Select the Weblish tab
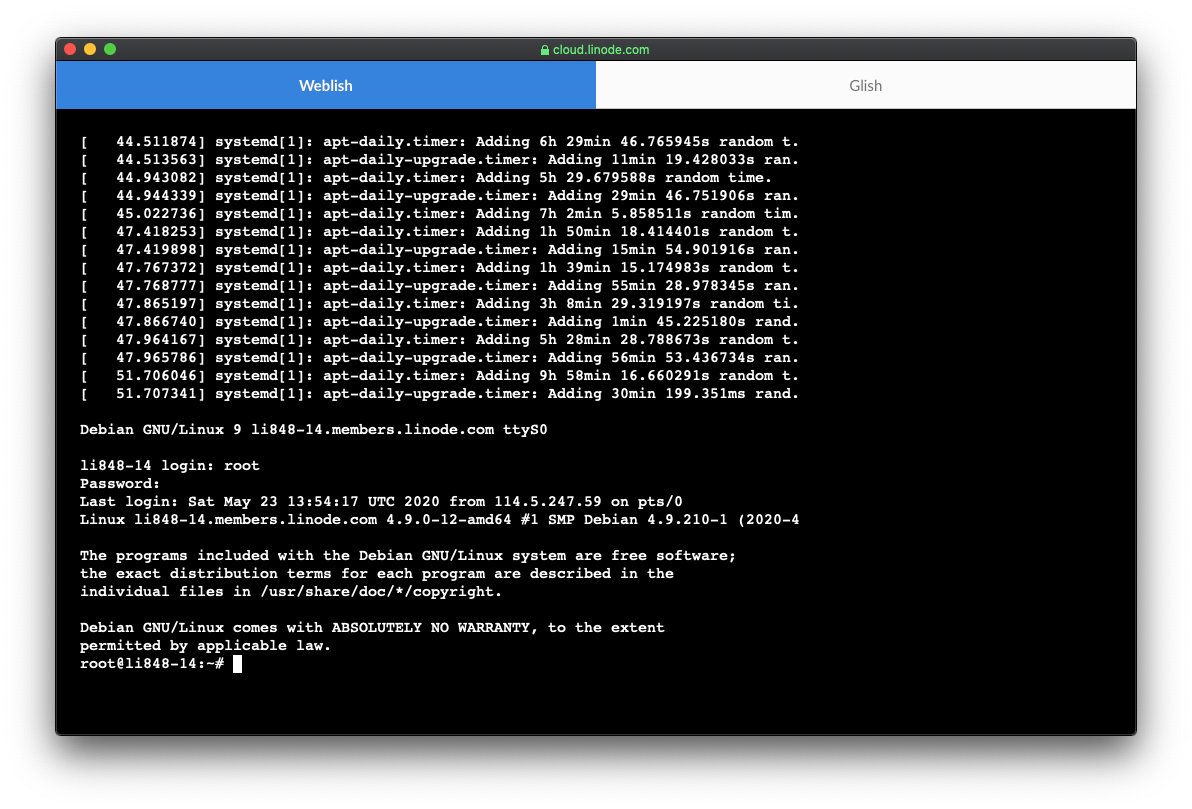The image size is (1192, 809). tap(325, 86)
